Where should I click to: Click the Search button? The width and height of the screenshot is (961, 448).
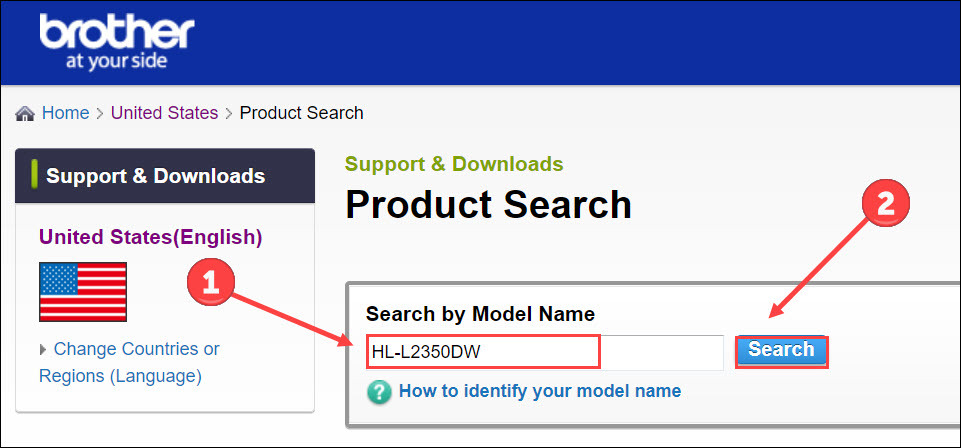pyautogui.click(x=781, y=352)
